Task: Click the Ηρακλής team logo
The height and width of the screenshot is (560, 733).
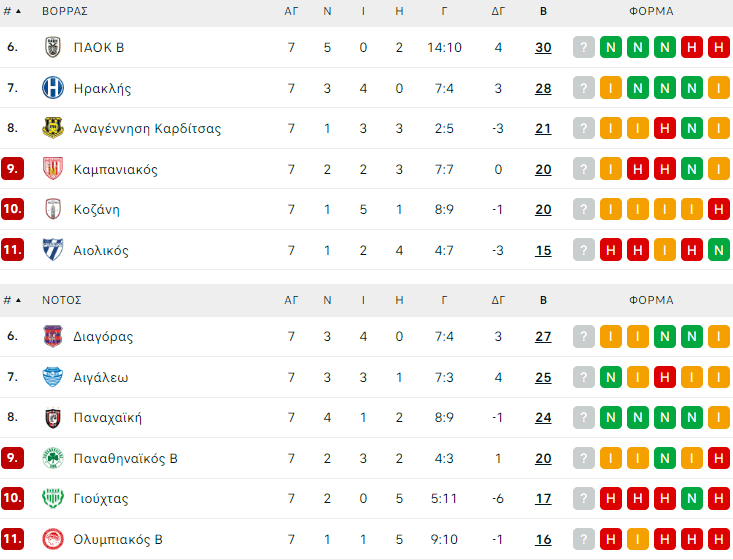Action: 53,88
